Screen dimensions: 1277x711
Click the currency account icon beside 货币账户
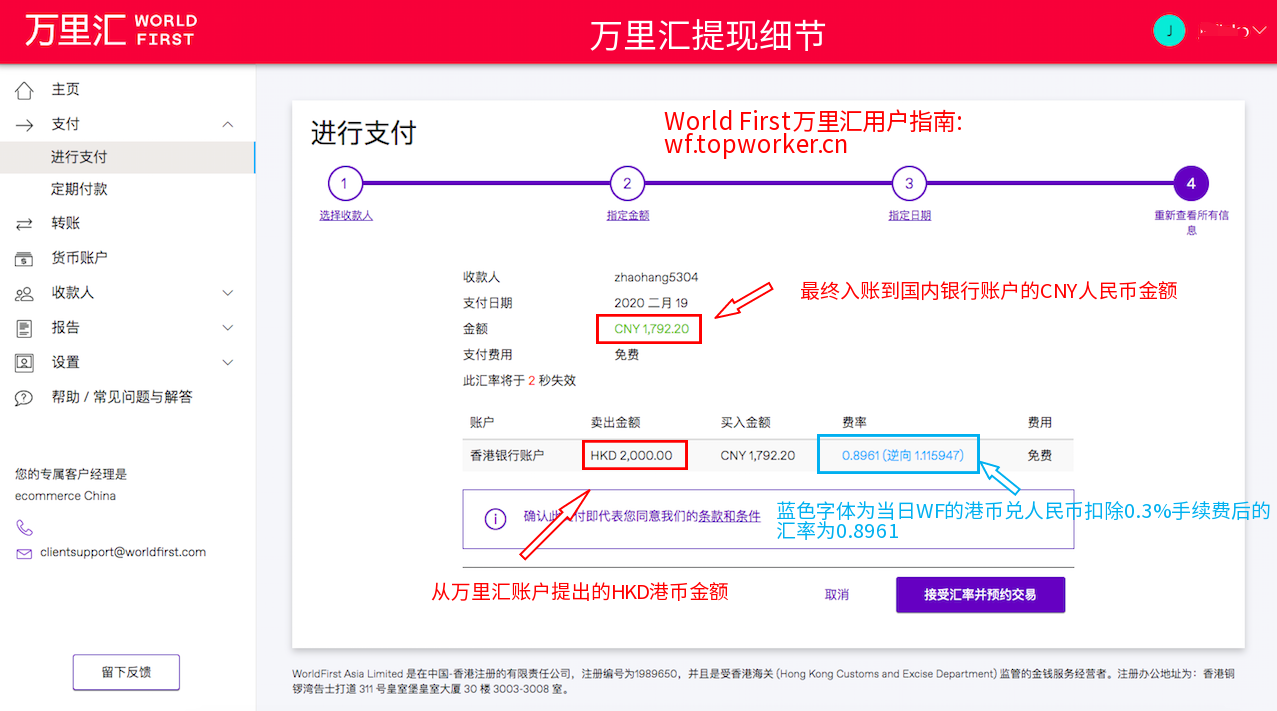pyautogui.click(x=24, y=259)
